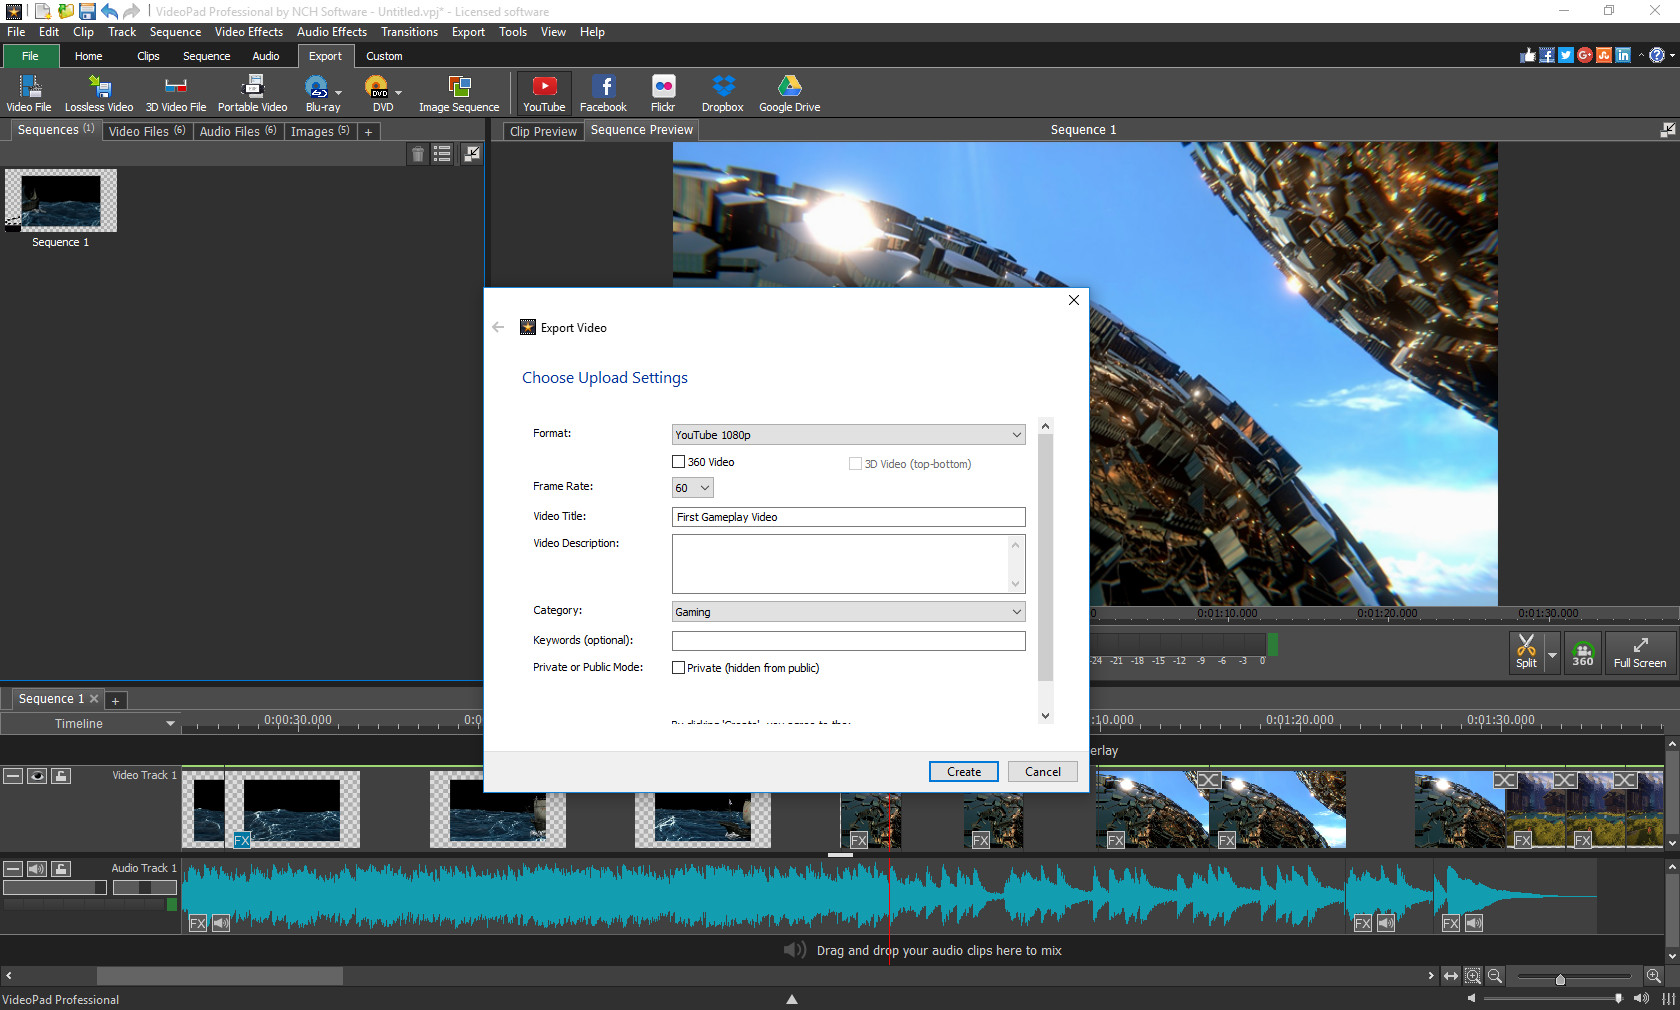This screenshot has width=1680, height=1010.
Task: Toggle Video Track 1 visibility eye icon
Action: coord(37,775)
